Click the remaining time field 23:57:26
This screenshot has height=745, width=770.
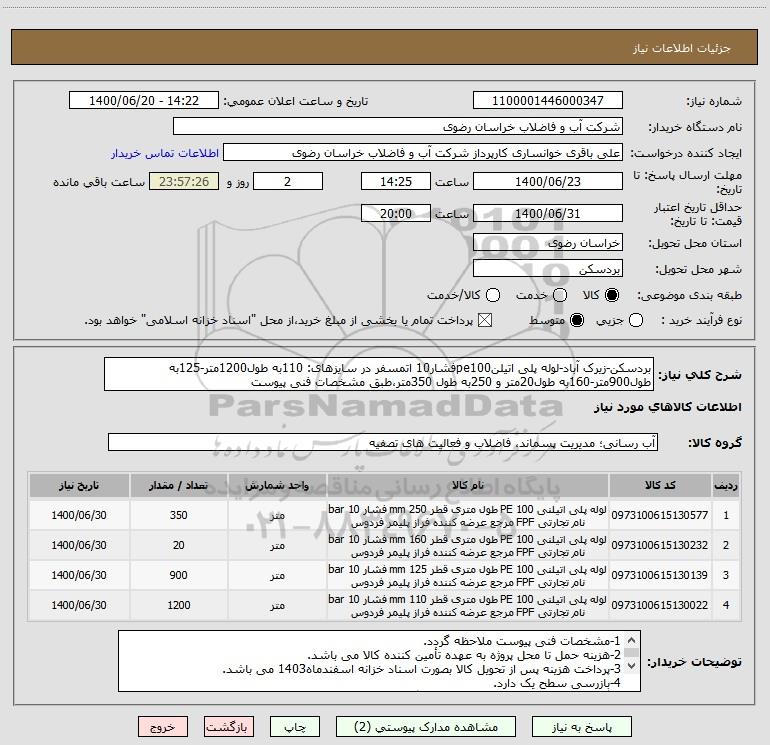coord(184,181)
